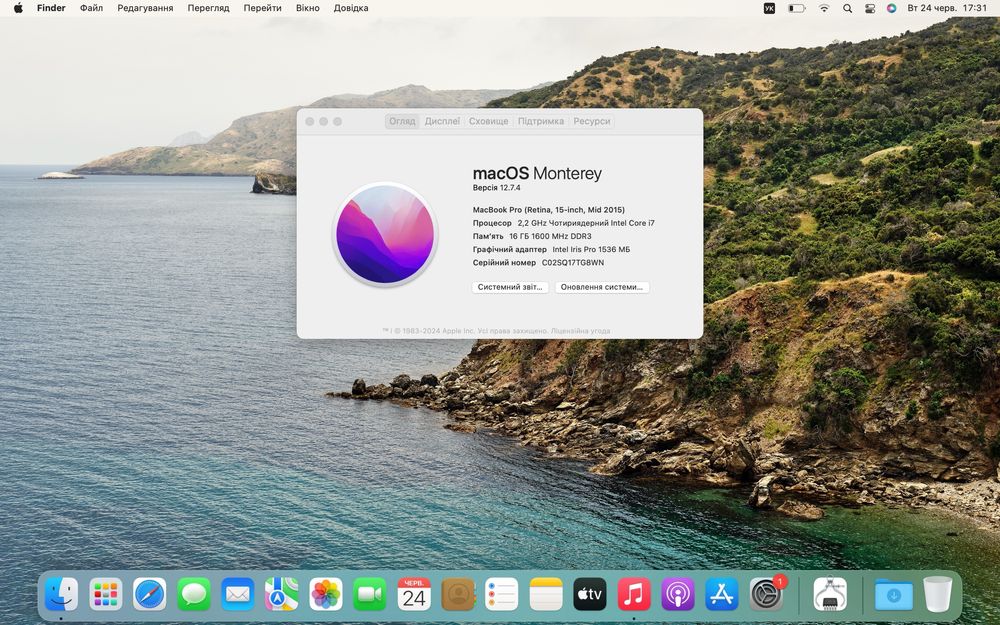Screen dimensions: 1000x625
Task: Open System Preferences with badge in Dock
Action: (767, 594)
